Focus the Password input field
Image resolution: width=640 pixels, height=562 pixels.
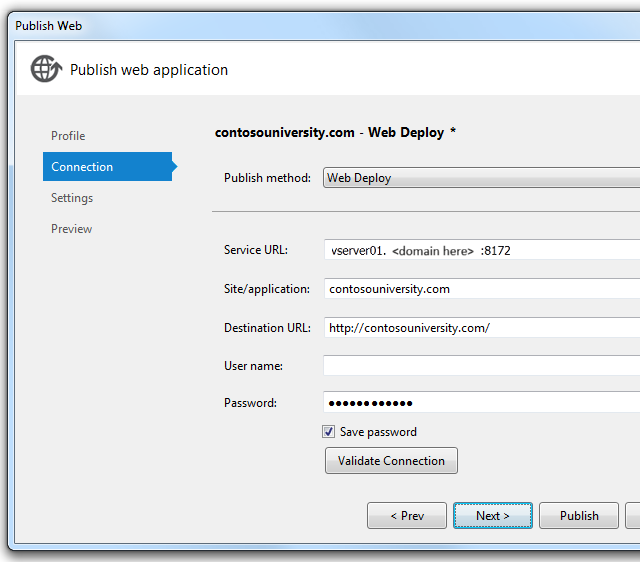[x=481, y=403]
